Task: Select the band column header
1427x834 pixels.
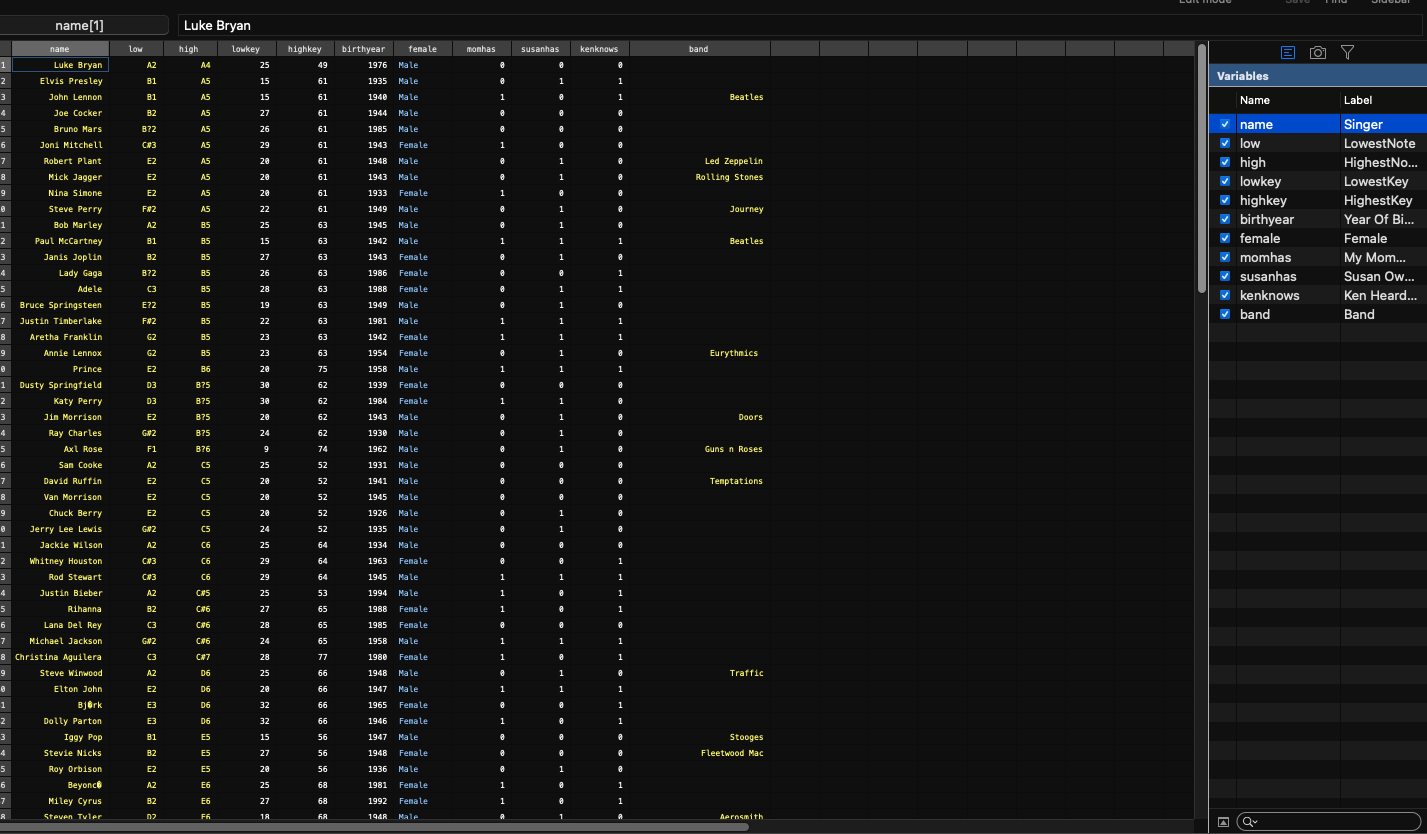Action: pos(699,49)
